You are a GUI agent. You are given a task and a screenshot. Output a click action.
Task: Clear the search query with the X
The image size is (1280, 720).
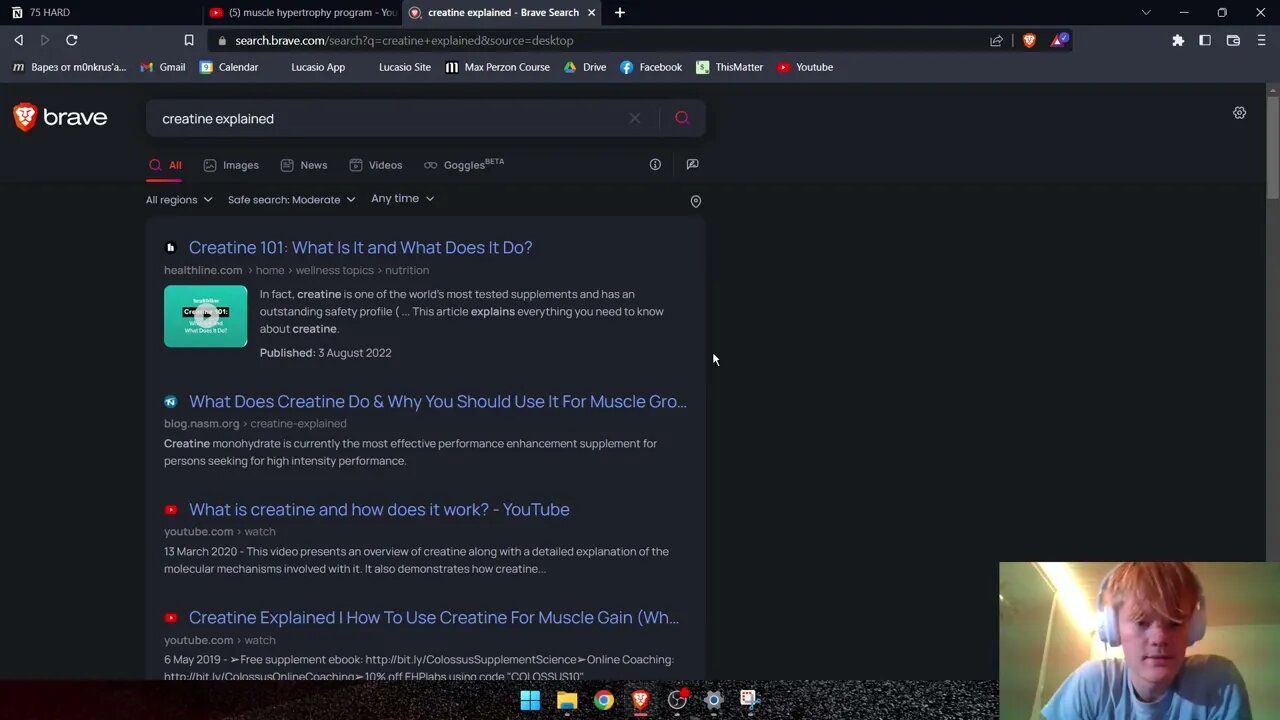(635, 118)
